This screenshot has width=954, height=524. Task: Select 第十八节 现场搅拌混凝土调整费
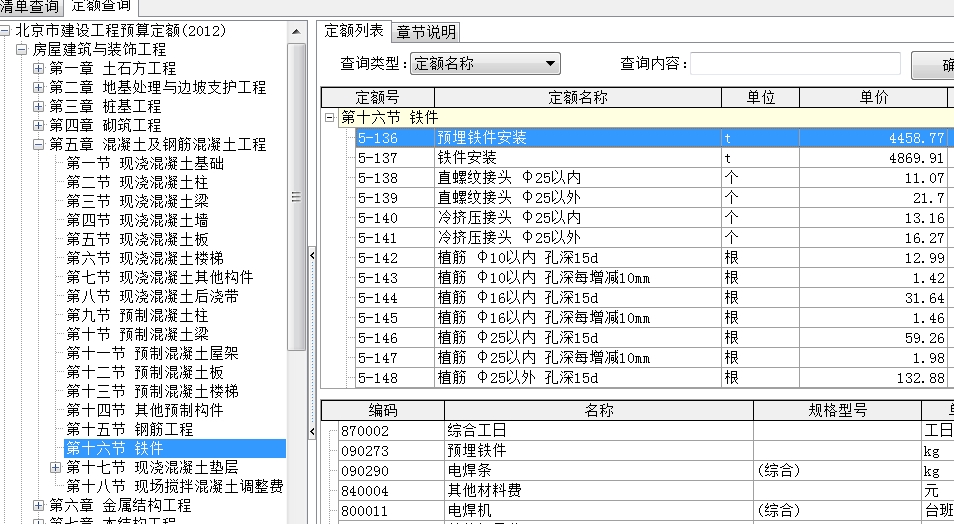point(175,486)
